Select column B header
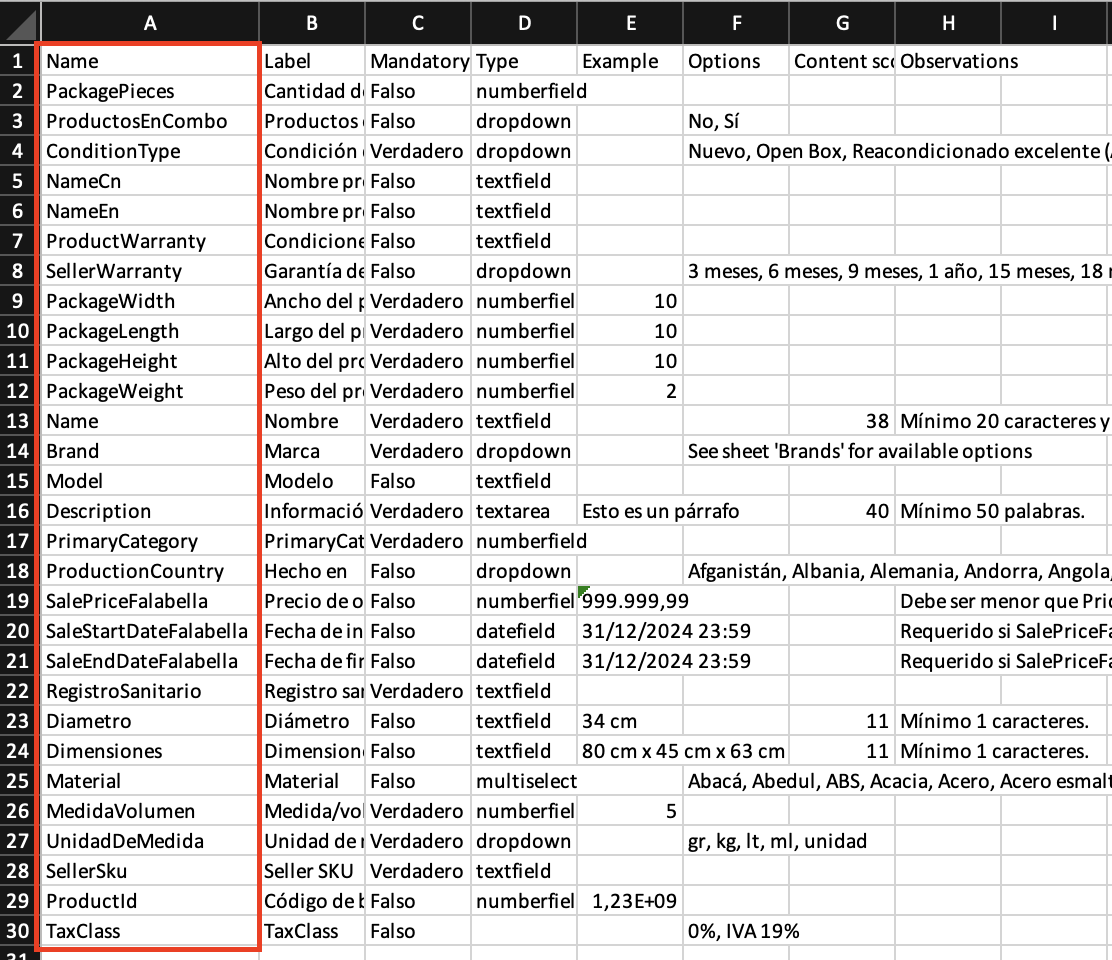The width and height of the screenshot is (1112, 960). [x=312, y=23]
